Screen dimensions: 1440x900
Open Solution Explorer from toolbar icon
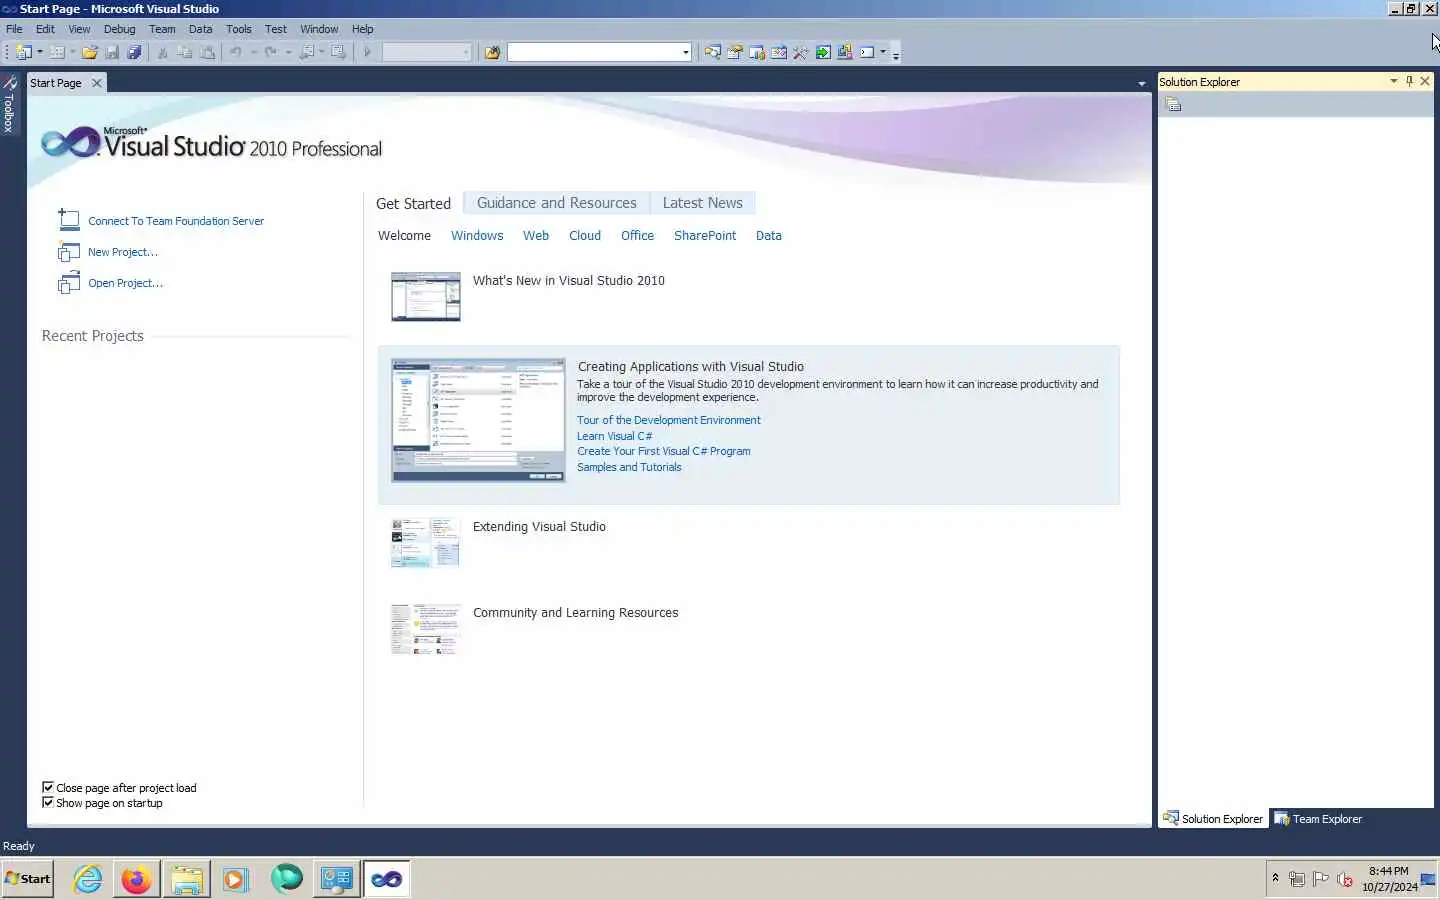[x=712, y=52]
